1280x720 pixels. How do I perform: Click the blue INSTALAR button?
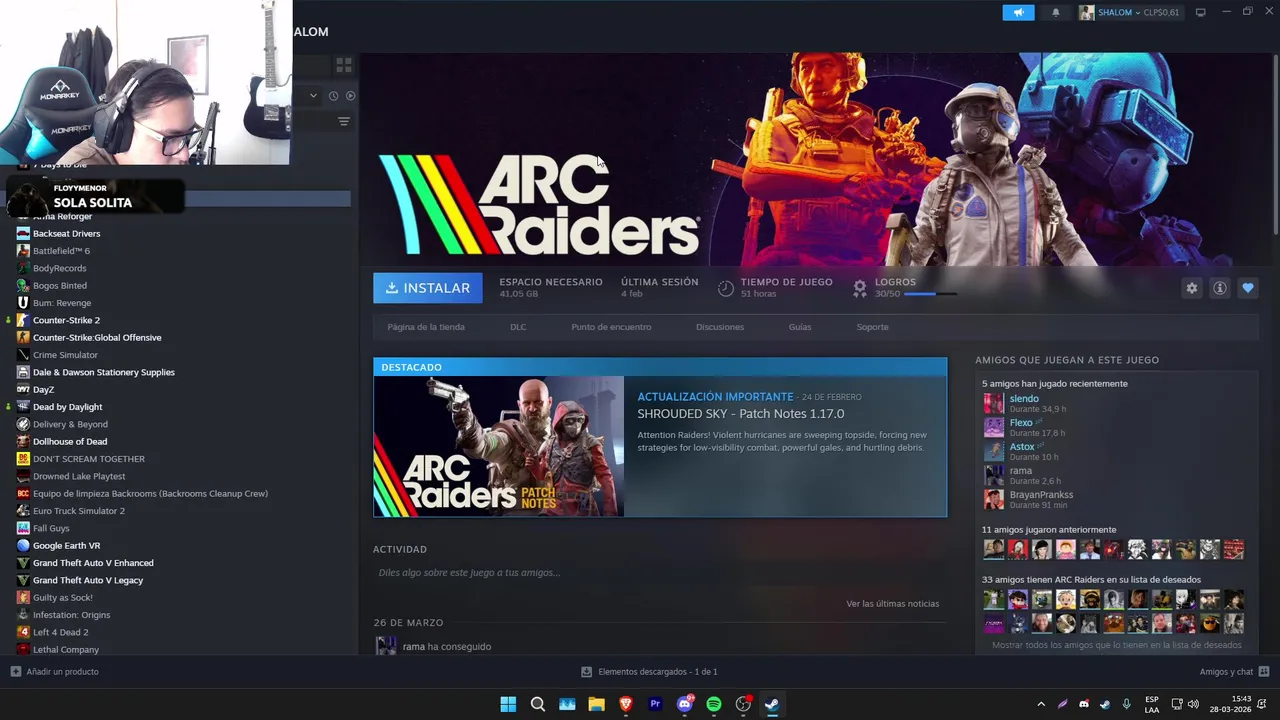[x=428, y=288]
